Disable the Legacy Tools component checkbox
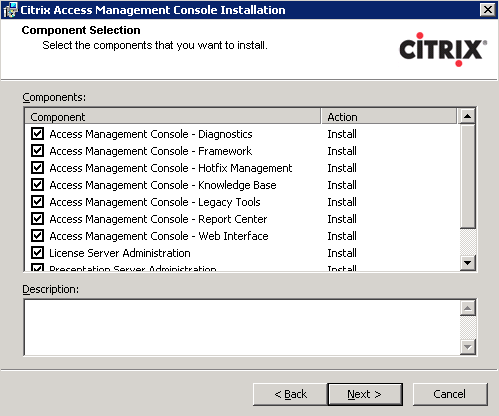Image resolution: width=499 pixels, height=416 pixels. [37, 202]
